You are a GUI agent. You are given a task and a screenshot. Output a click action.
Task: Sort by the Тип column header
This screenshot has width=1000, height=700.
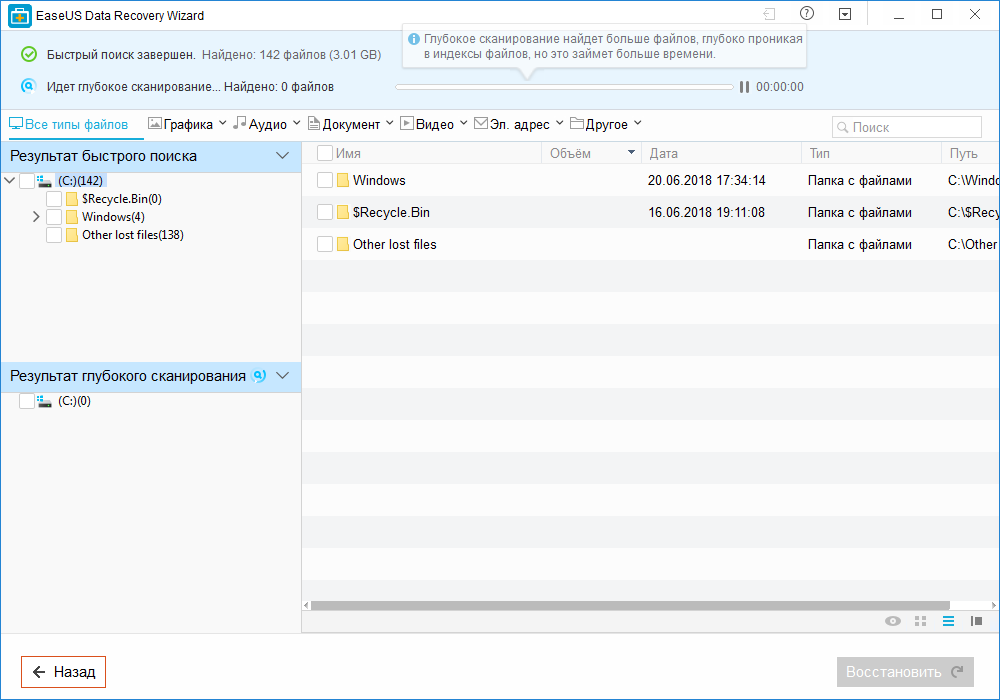[871, 154]
